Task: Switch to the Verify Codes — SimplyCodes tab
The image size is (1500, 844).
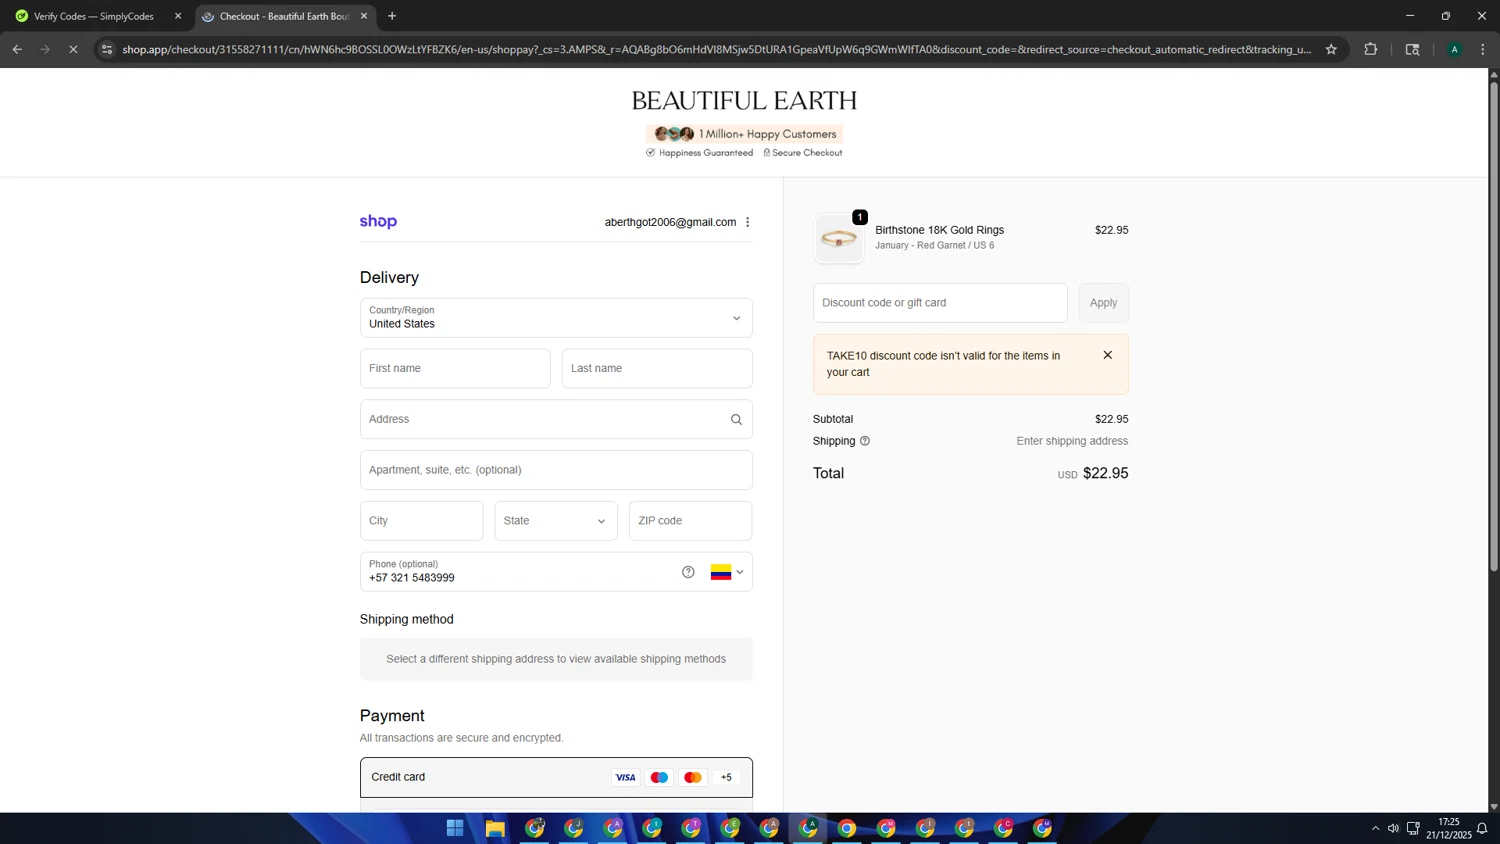Action: pyautogui.click(x=94, y=16)
